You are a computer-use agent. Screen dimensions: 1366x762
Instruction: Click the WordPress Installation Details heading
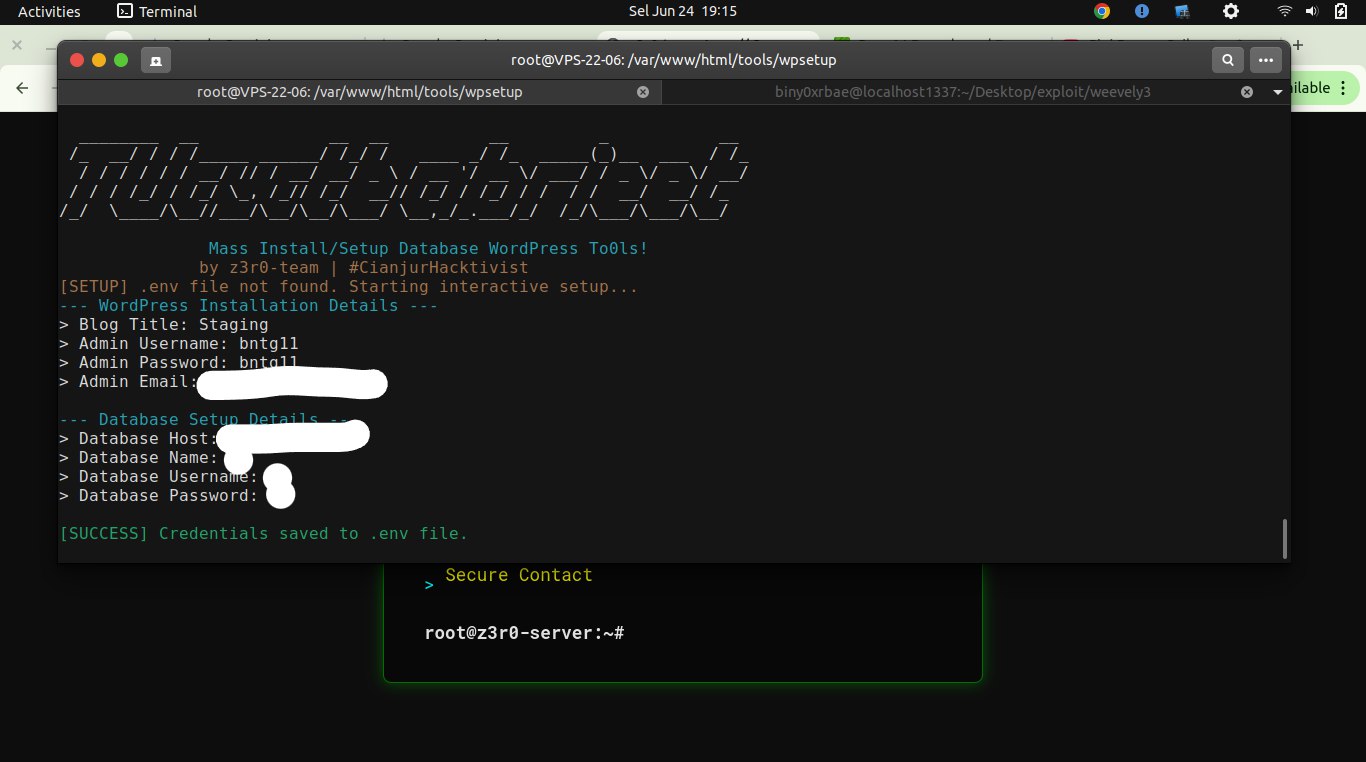click(248, 306)
